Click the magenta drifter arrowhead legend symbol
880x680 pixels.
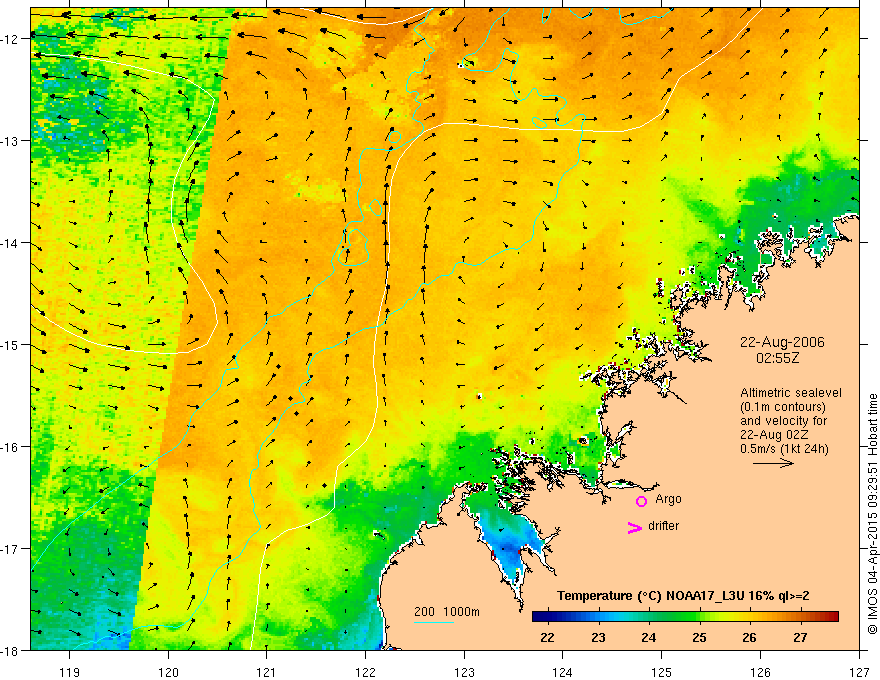[635, 527]
